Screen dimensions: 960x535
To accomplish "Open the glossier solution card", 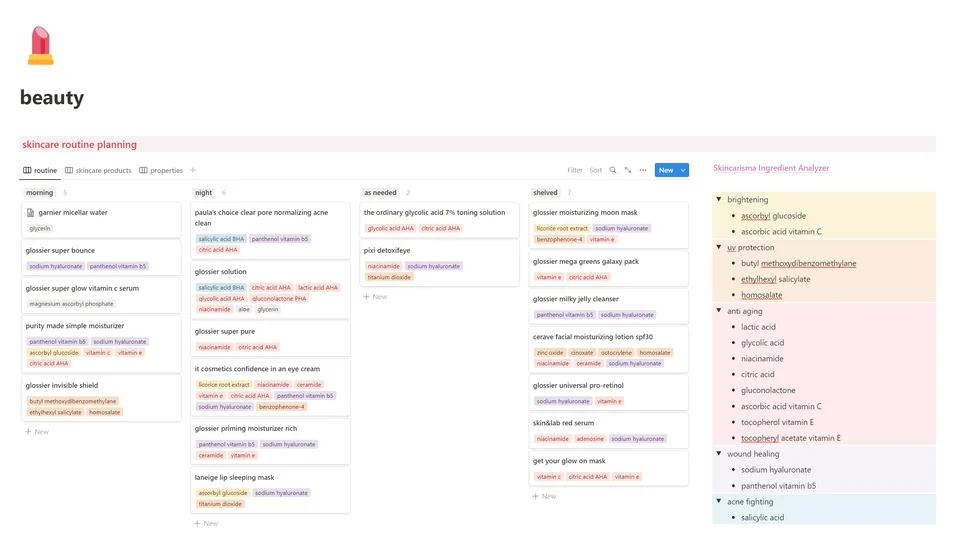I will click(x=270, y=290).
